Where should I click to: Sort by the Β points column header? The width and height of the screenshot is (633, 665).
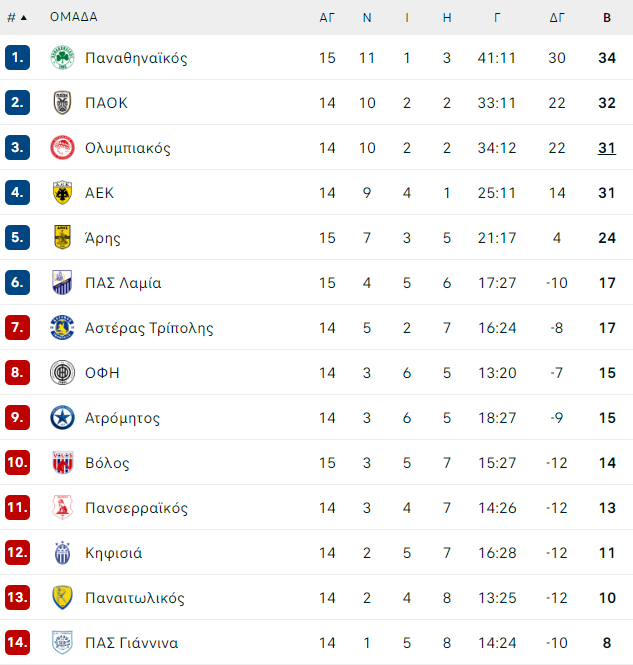click(607, 18)
